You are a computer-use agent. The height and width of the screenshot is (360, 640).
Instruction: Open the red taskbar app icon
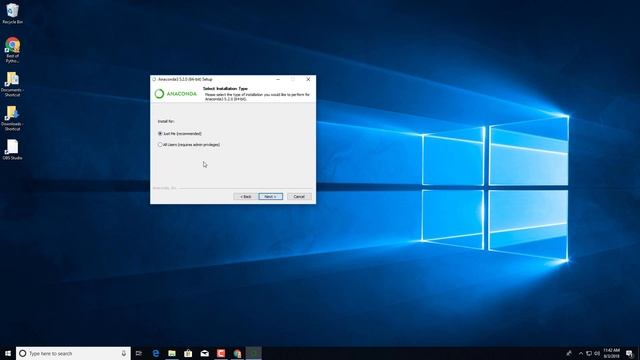pos(221,353)
